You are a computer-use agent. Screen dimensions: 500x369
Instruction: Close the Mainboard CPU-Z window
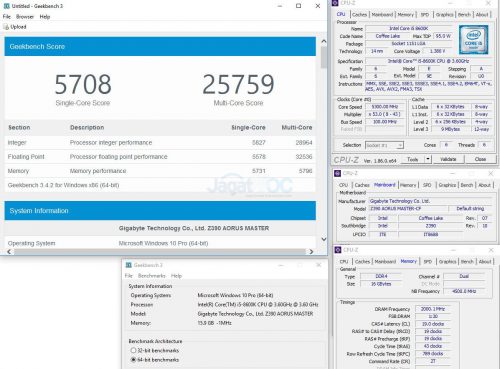tap(490, 173)
